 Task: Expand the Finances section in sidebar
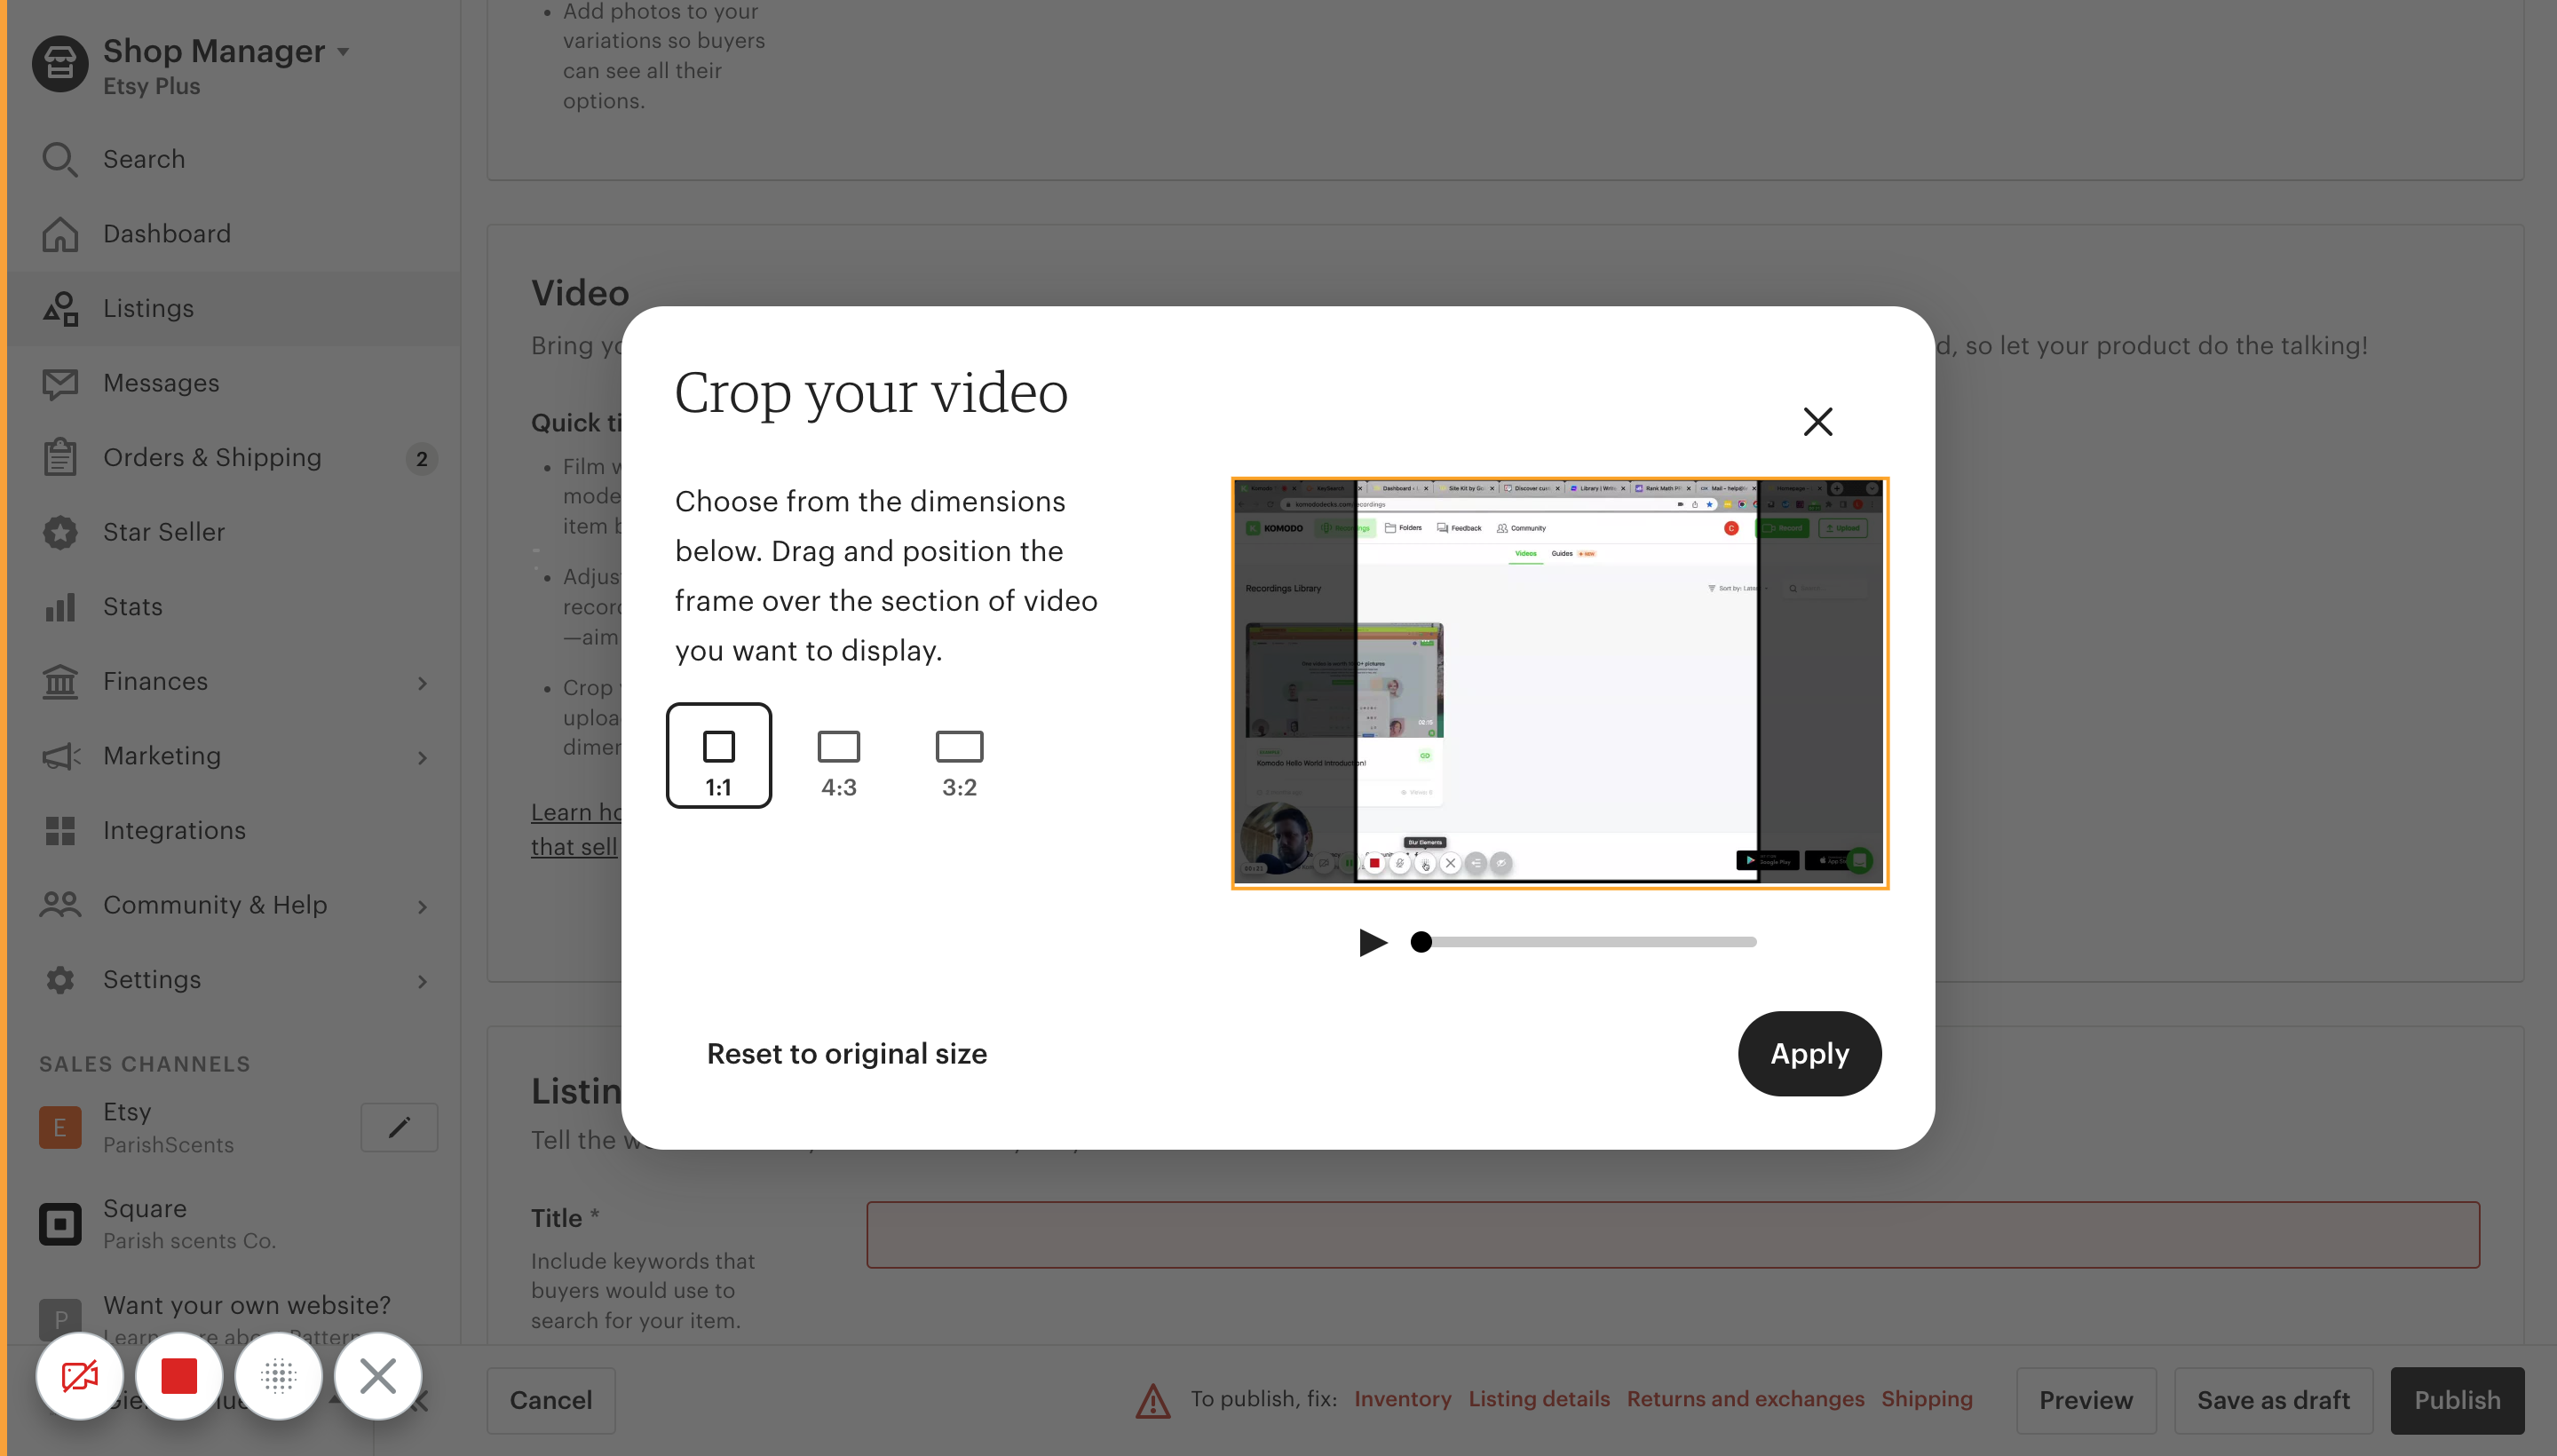[422, 682]
